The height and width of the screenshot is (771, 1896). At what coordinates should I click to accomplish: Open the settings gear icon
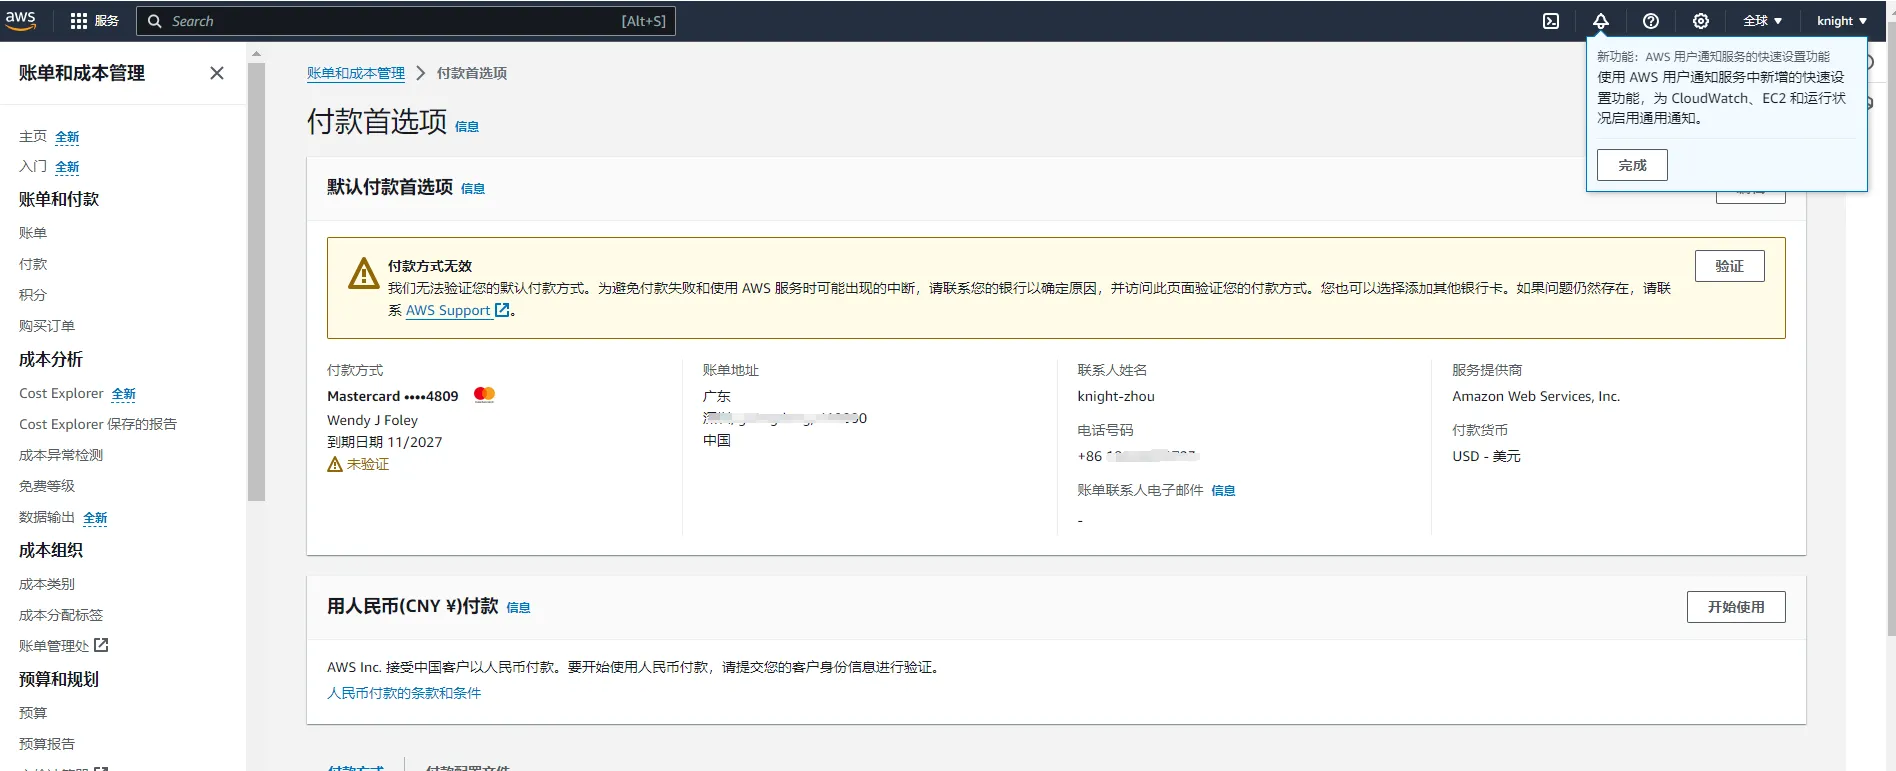(1700, 21)
